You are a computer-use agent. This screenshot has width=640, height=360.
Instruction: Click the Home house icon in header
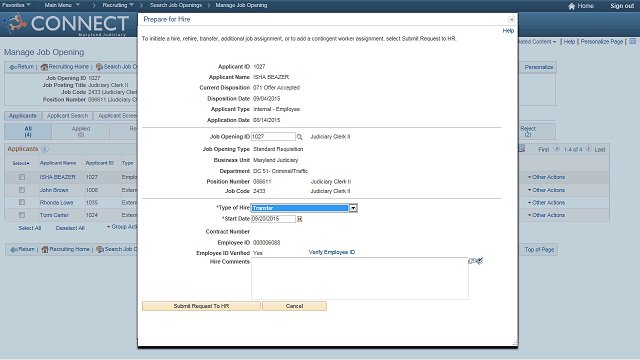tap(571, 6)
